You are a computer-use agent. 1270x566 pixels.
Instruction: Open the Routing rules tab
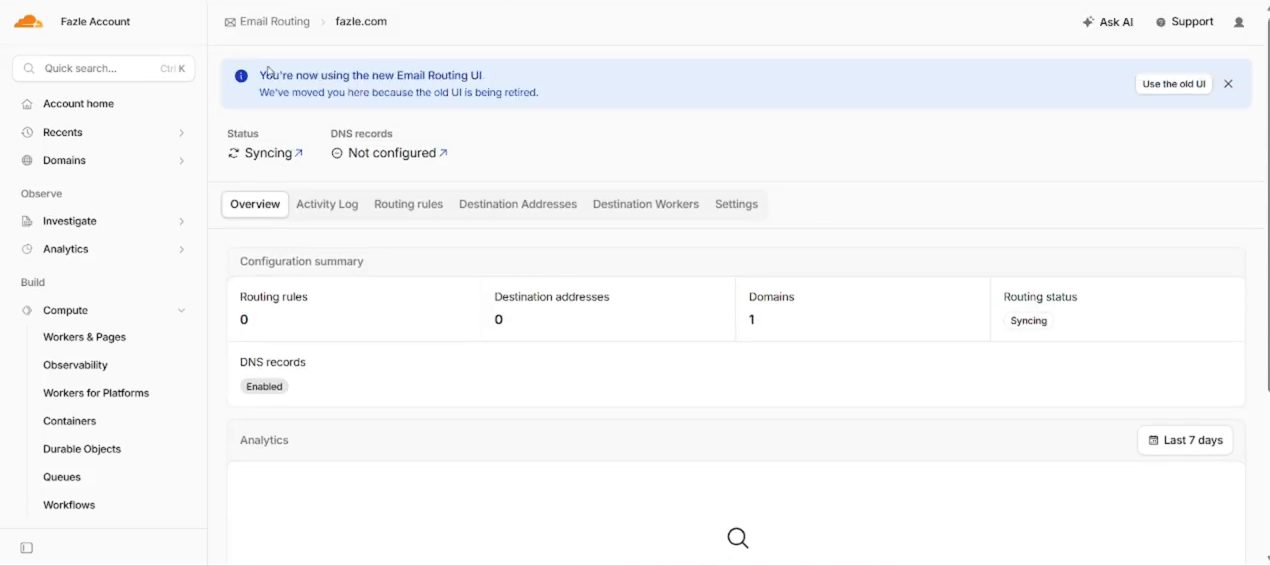[408, 204]
